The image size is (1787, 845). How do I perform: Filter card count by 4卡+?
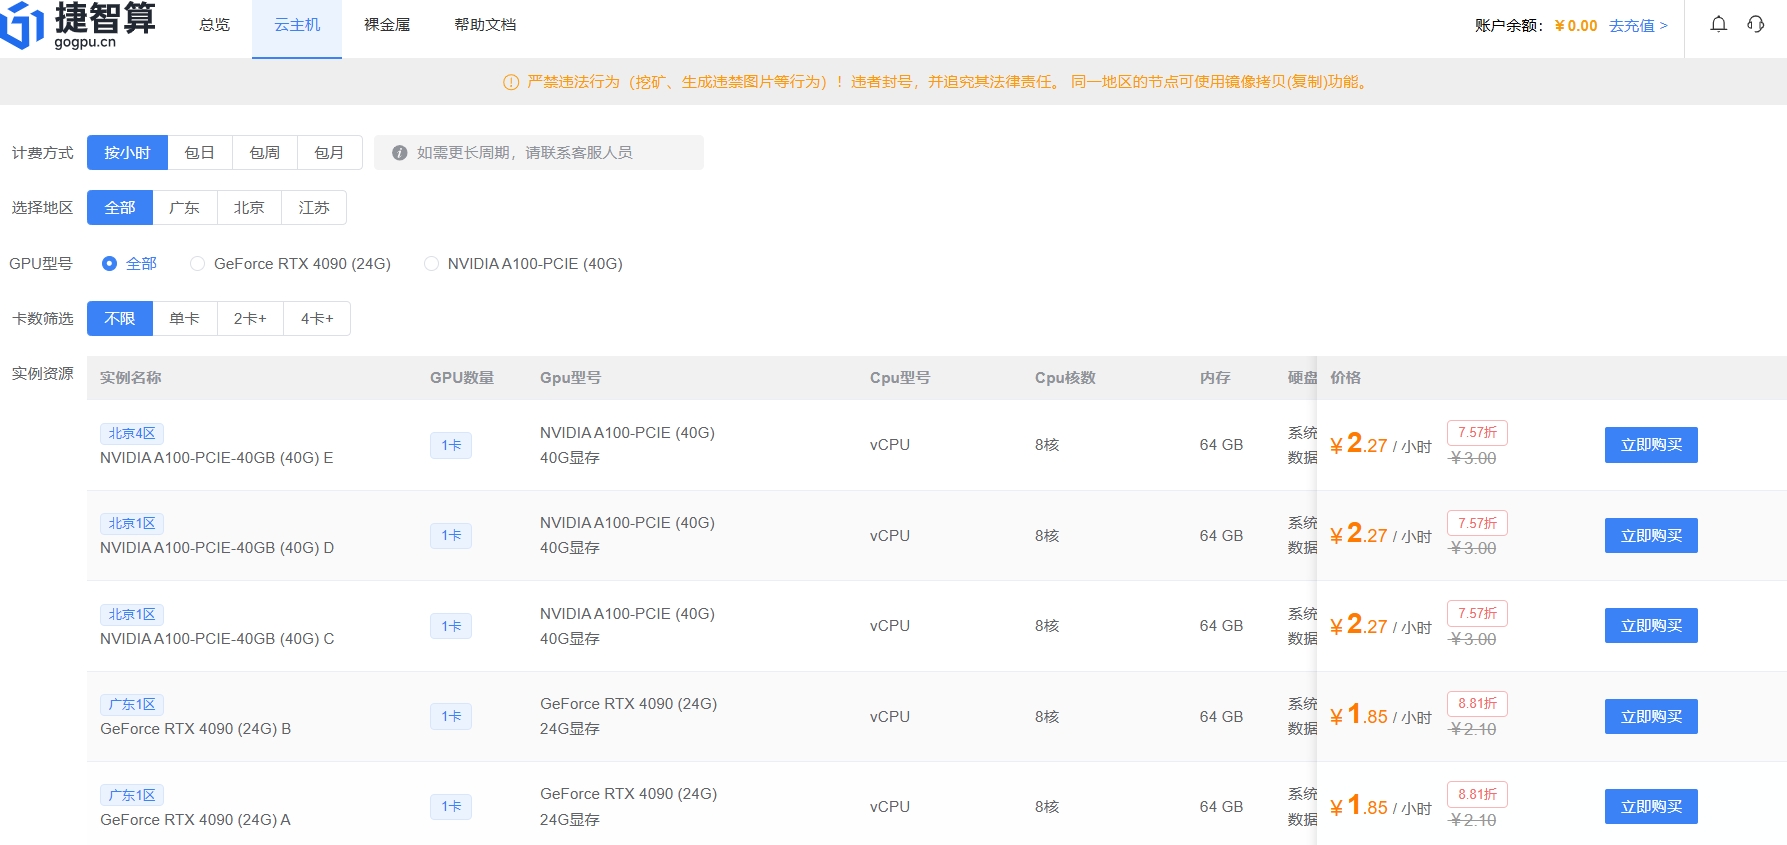click(x=317, y=319)
